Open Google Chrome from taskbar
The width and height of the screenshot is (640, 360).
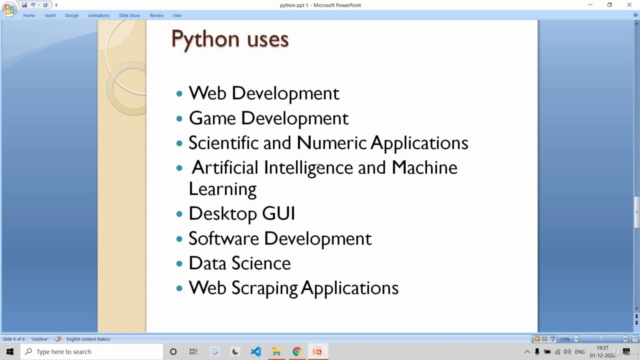[297, 351]
